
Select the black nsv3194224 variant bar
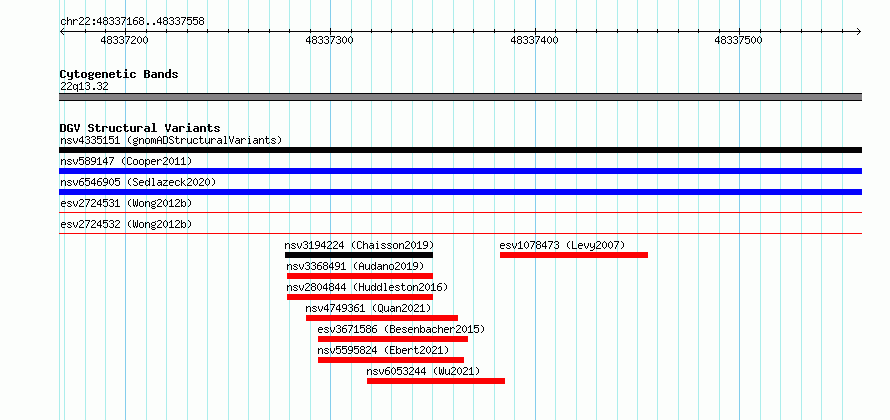359,255
